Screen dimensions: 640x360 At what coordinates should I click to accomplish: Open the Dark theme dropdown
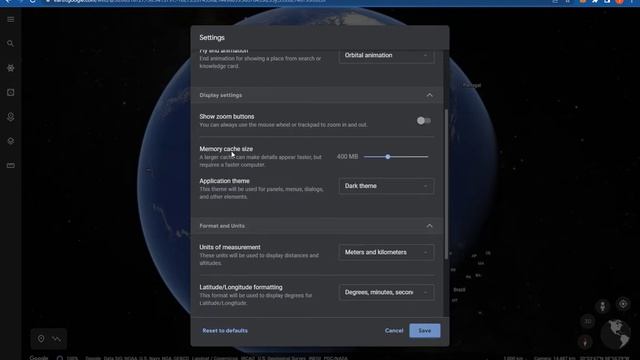pyautogui.click(x=386, y=186)
